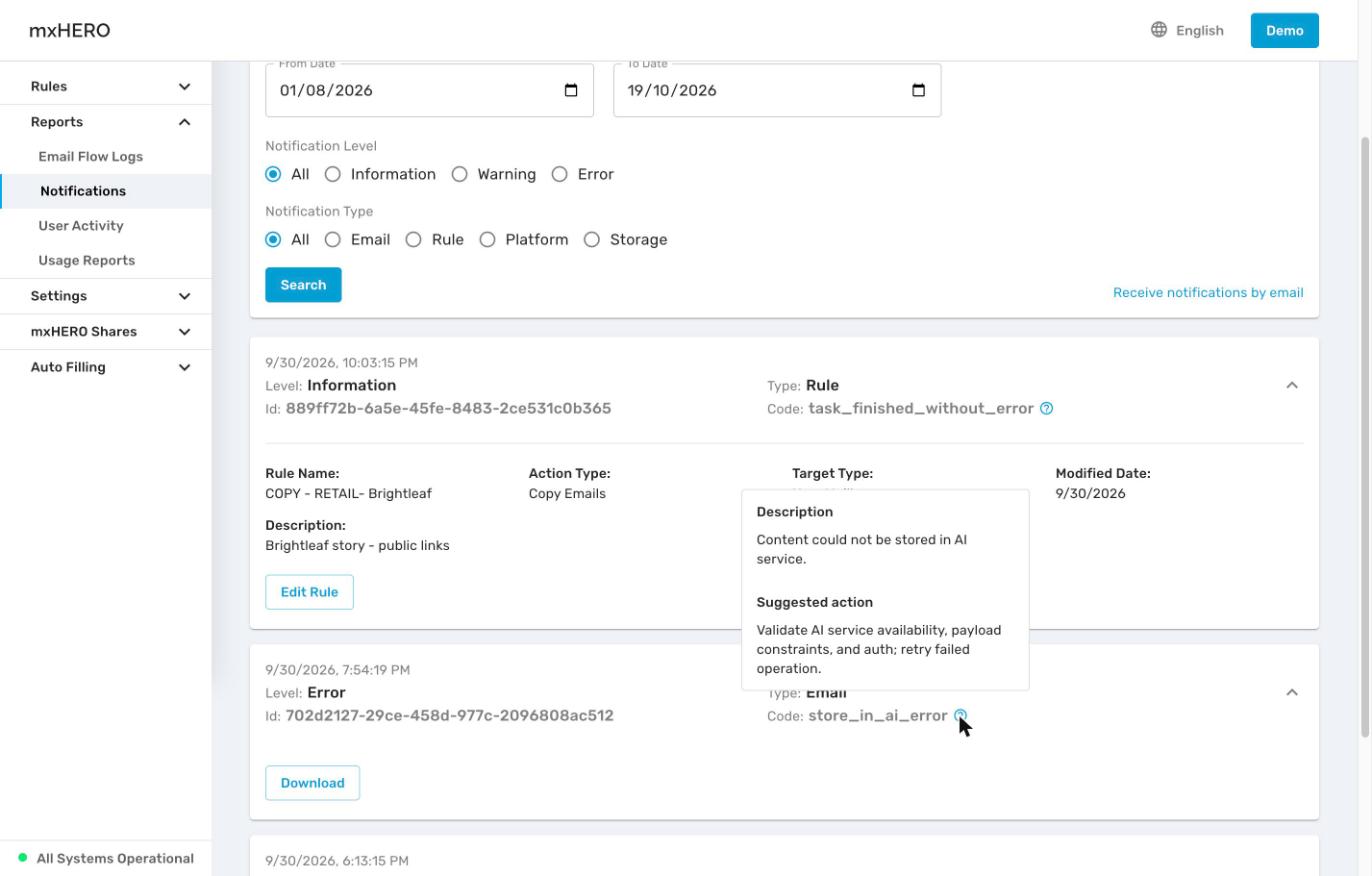
Task: Click help icon beside store_in_ai_error code
Action: point(961,715)
